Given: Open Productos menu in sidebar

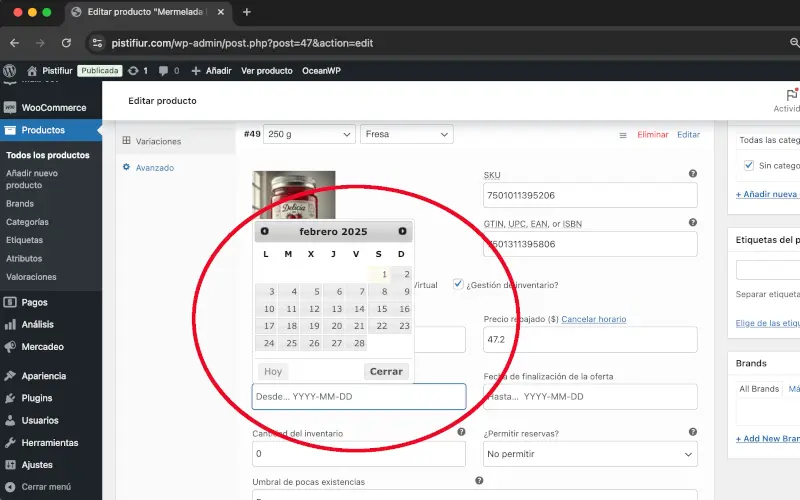Looking at the screenshot, I should click(x=51, y=130).
